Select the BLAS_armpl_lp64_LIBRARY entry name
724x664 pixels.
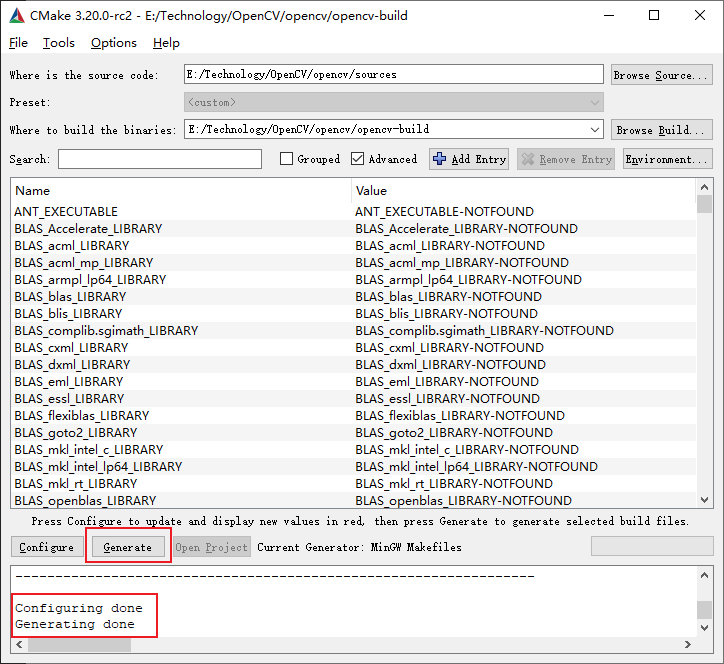(90, 280)
